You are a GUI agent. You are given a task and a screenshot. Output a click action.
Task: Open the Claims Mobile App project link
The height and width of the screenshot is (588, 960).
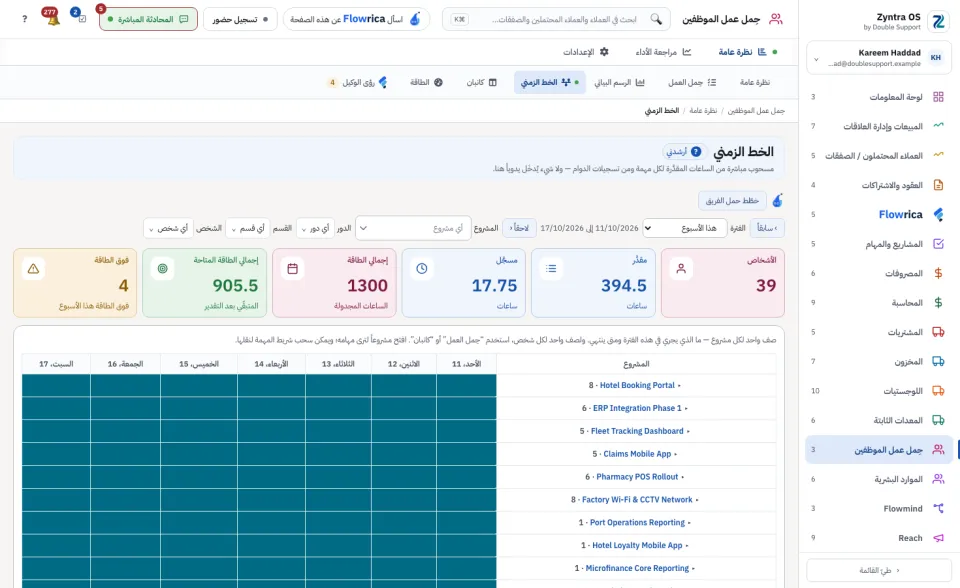637,454
